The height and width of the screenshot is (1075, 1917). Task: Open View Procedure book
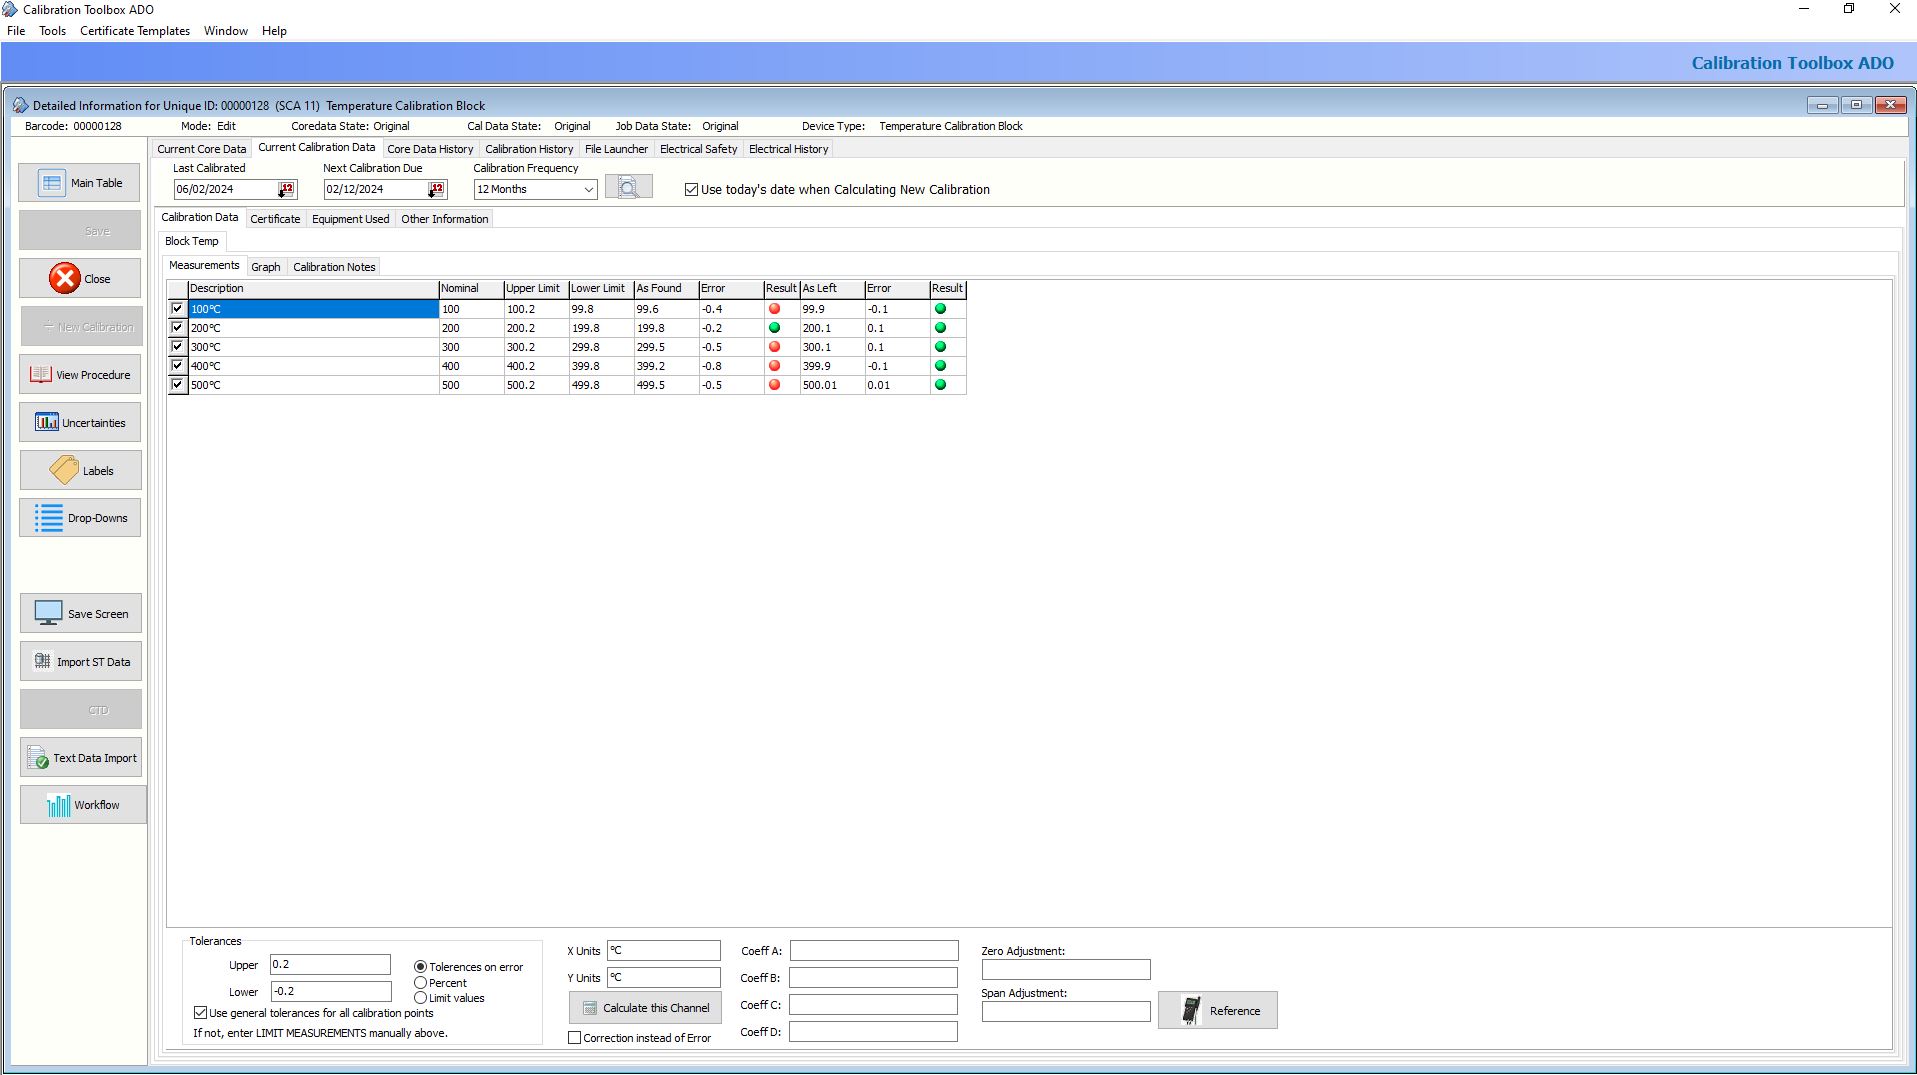point(80,375)
